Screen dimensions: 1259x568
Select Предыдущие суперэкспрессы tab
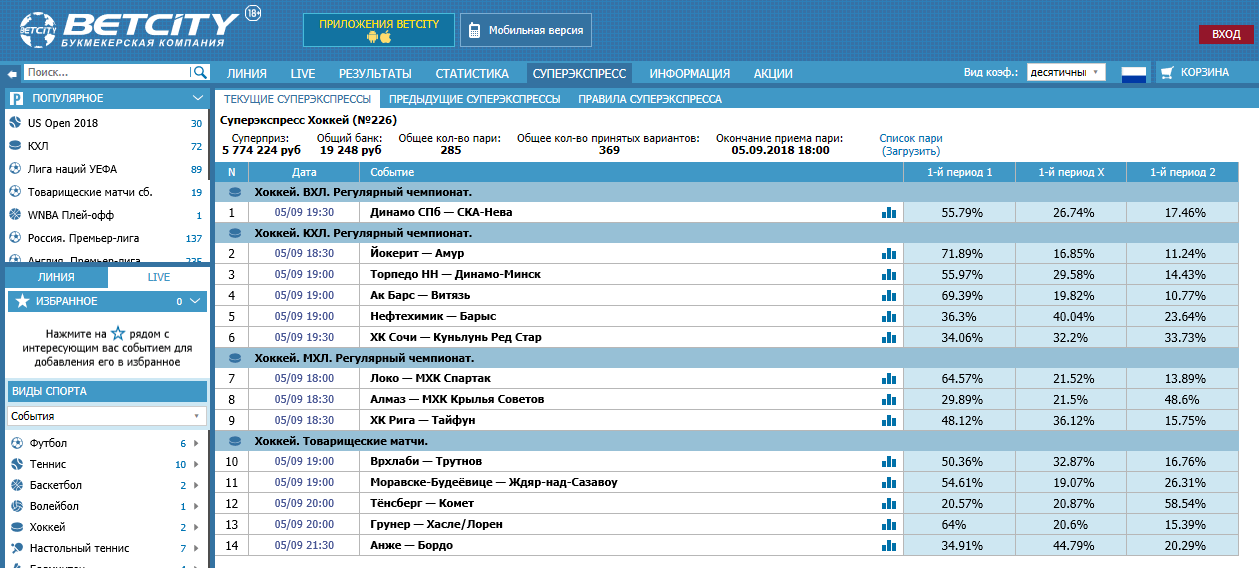point(475,99)
